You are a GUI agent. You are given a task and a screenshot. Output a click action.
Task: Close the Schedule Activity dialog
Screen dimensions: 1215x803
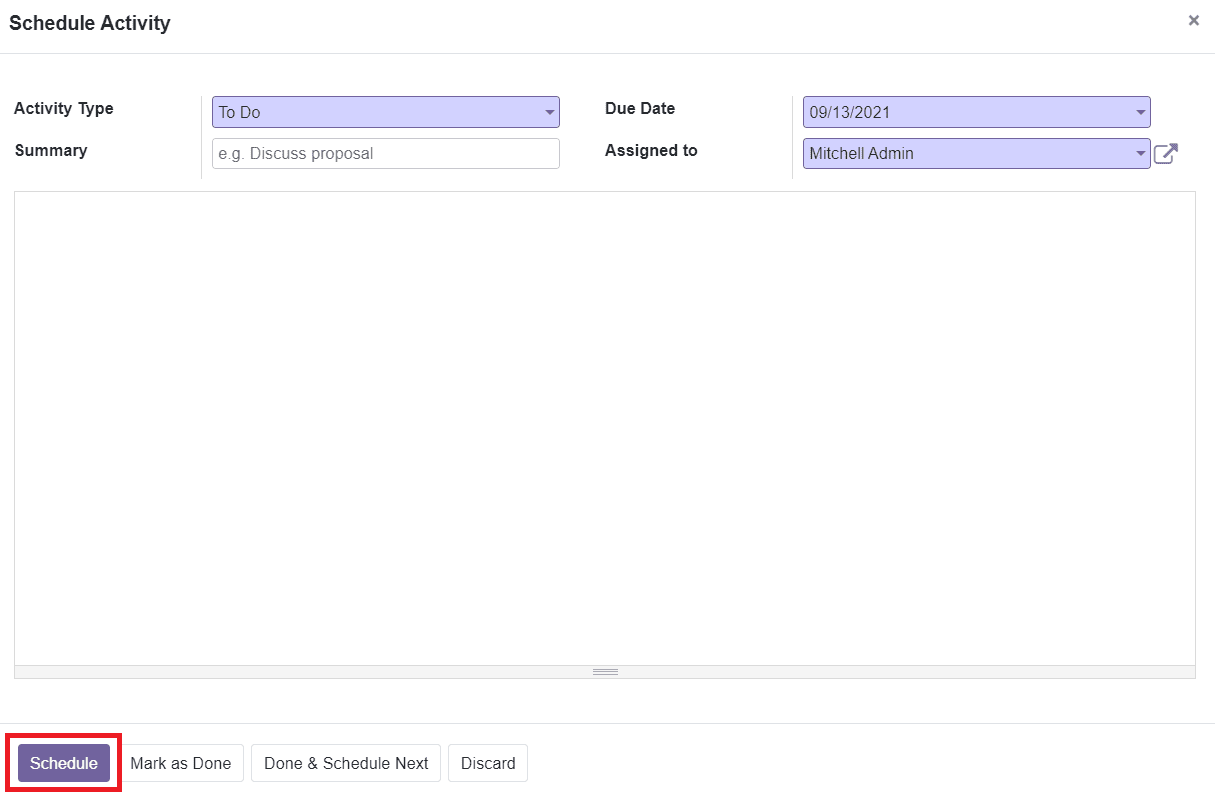click(x=1193, y=20)
